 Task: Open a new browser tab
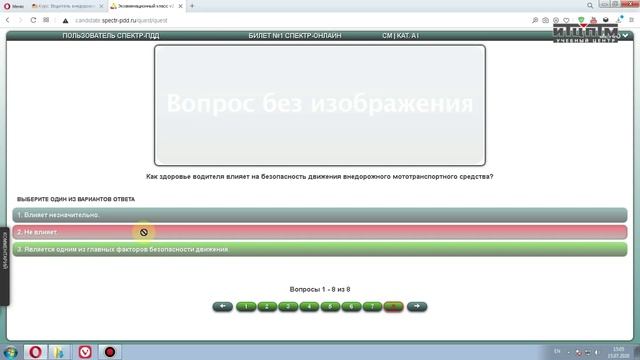[x=192, y=6]
